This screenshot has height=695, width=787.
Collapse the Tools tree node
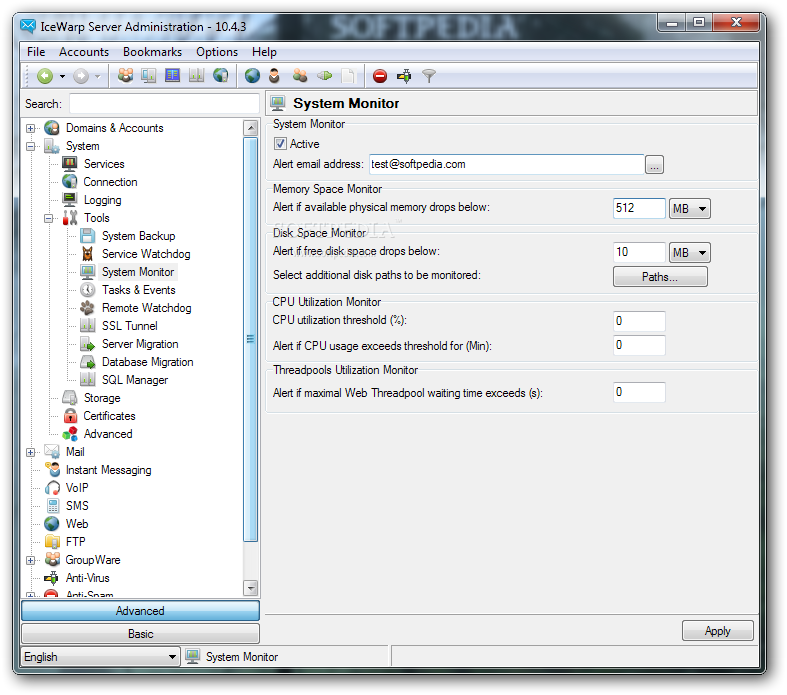(49, 218)
